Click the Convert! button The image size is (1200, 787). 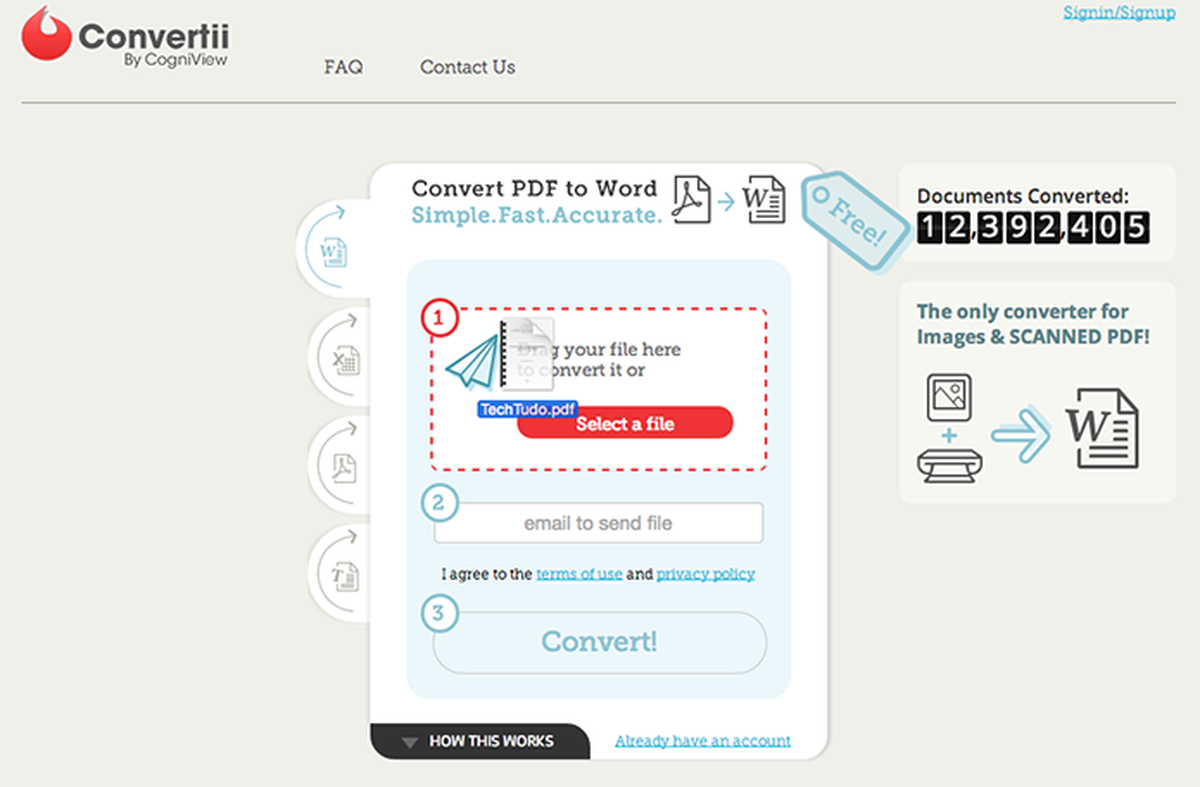599,642
